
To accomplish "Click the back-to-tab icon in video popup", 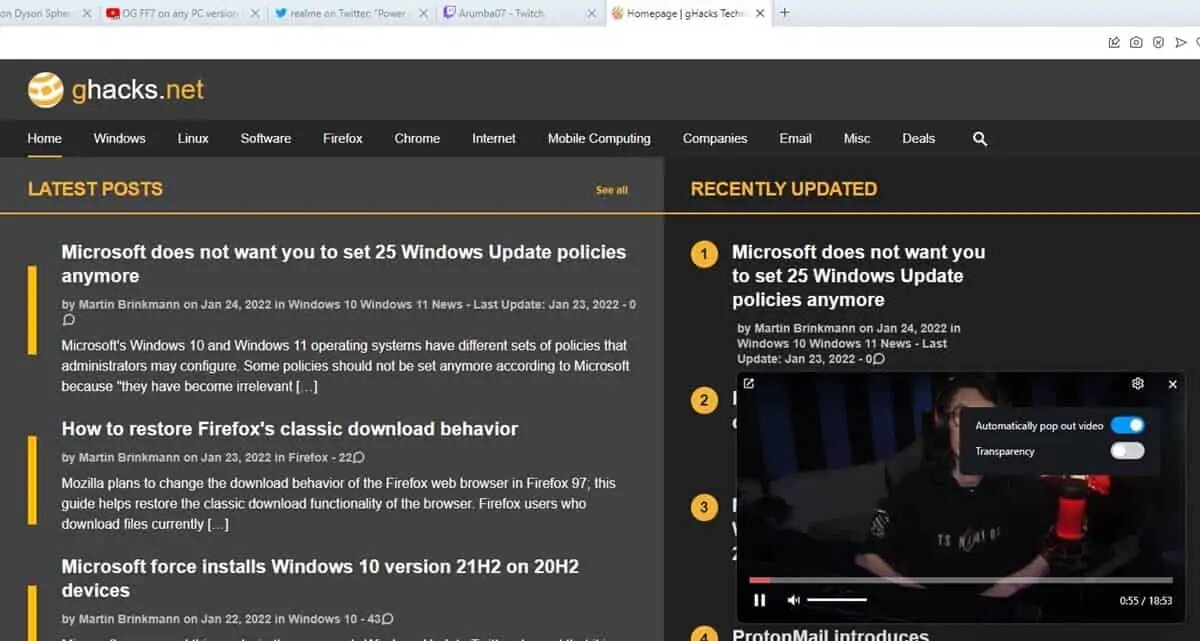I will tap(749, 384).
